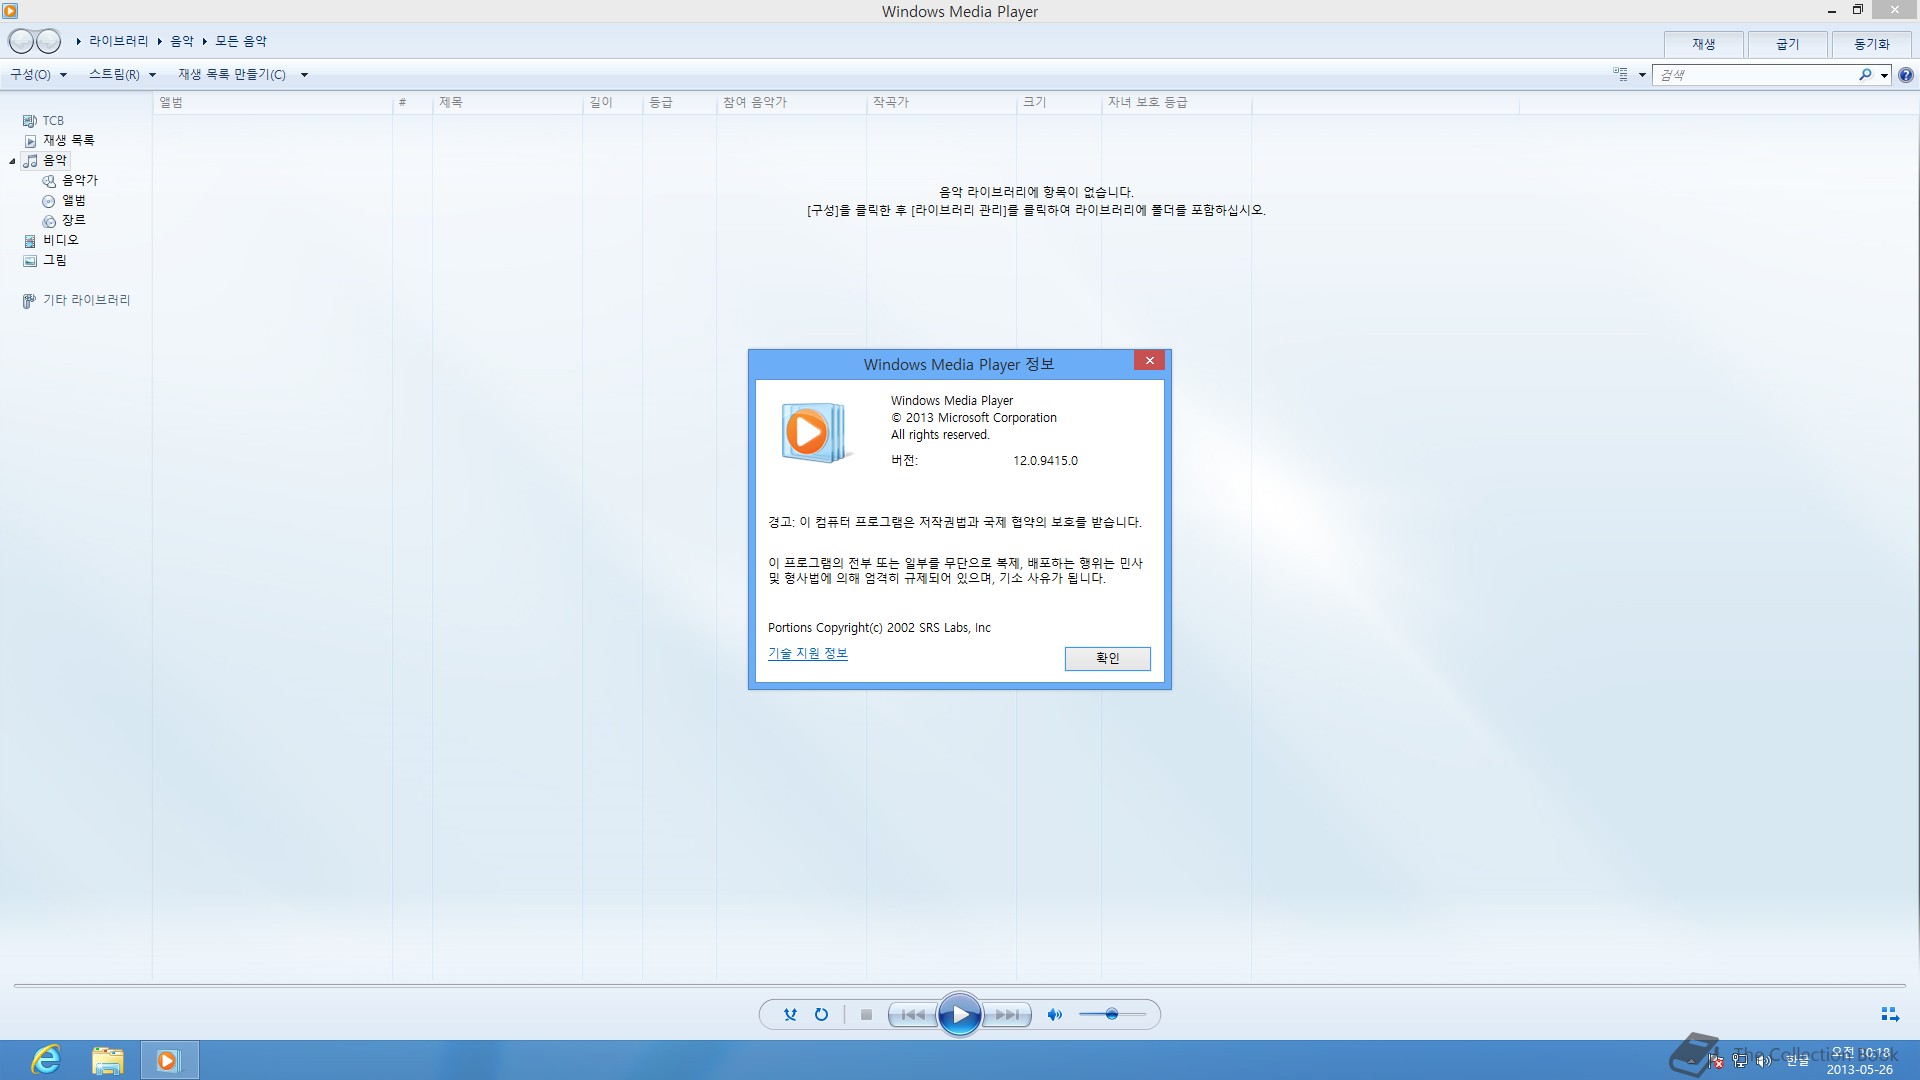Click the Windows Media Player taskbar button

coord(168,1060)
